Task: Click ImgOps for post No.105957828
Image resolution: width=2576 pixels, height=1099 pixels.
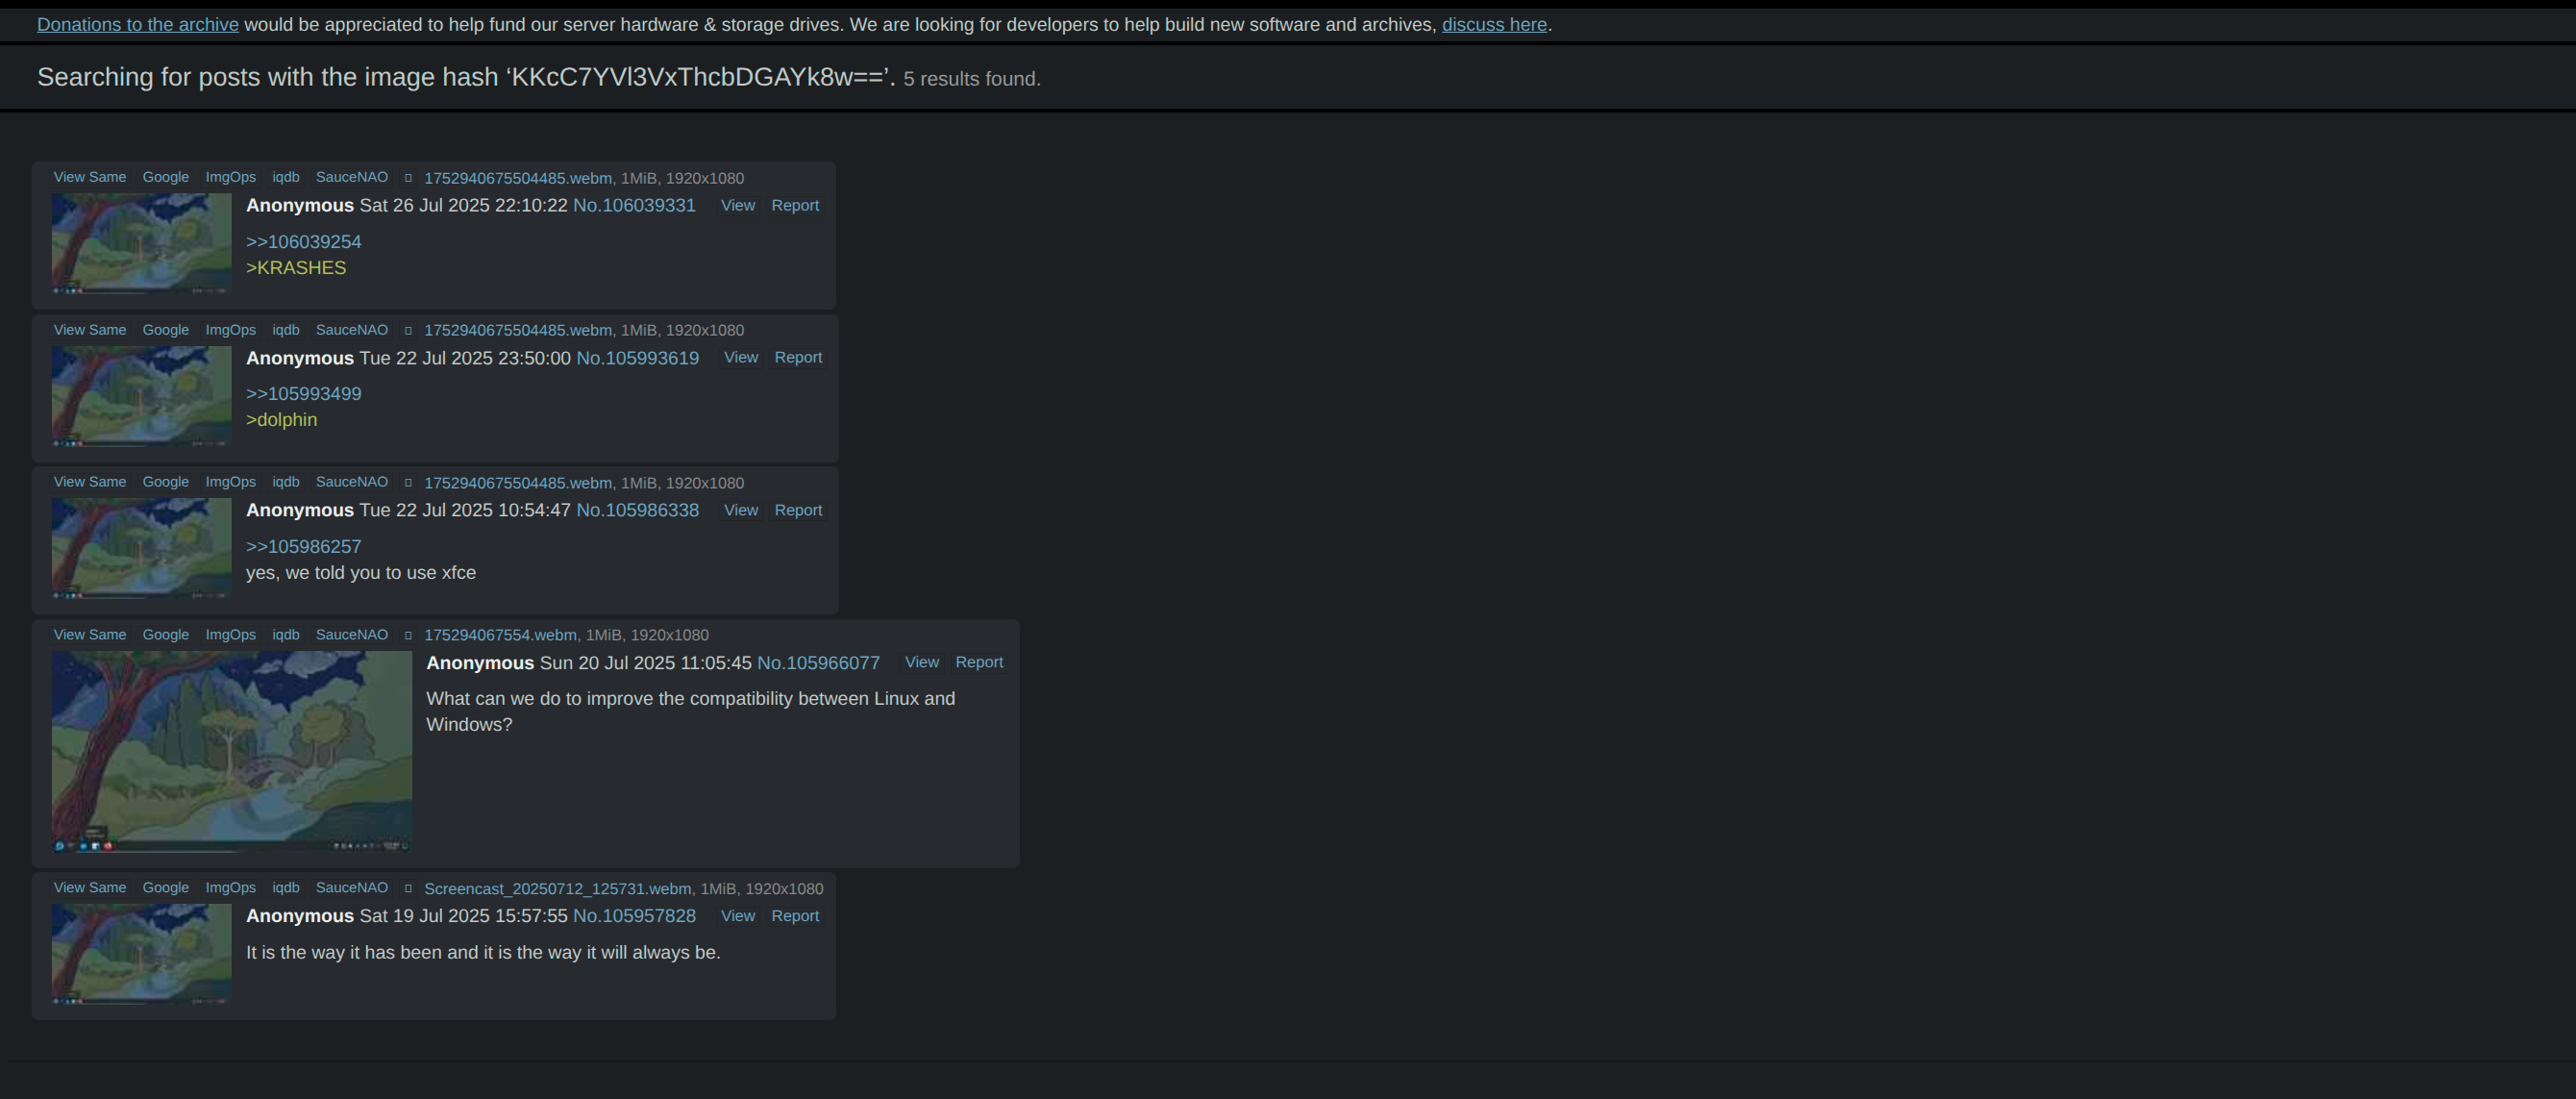Action: 231,888
